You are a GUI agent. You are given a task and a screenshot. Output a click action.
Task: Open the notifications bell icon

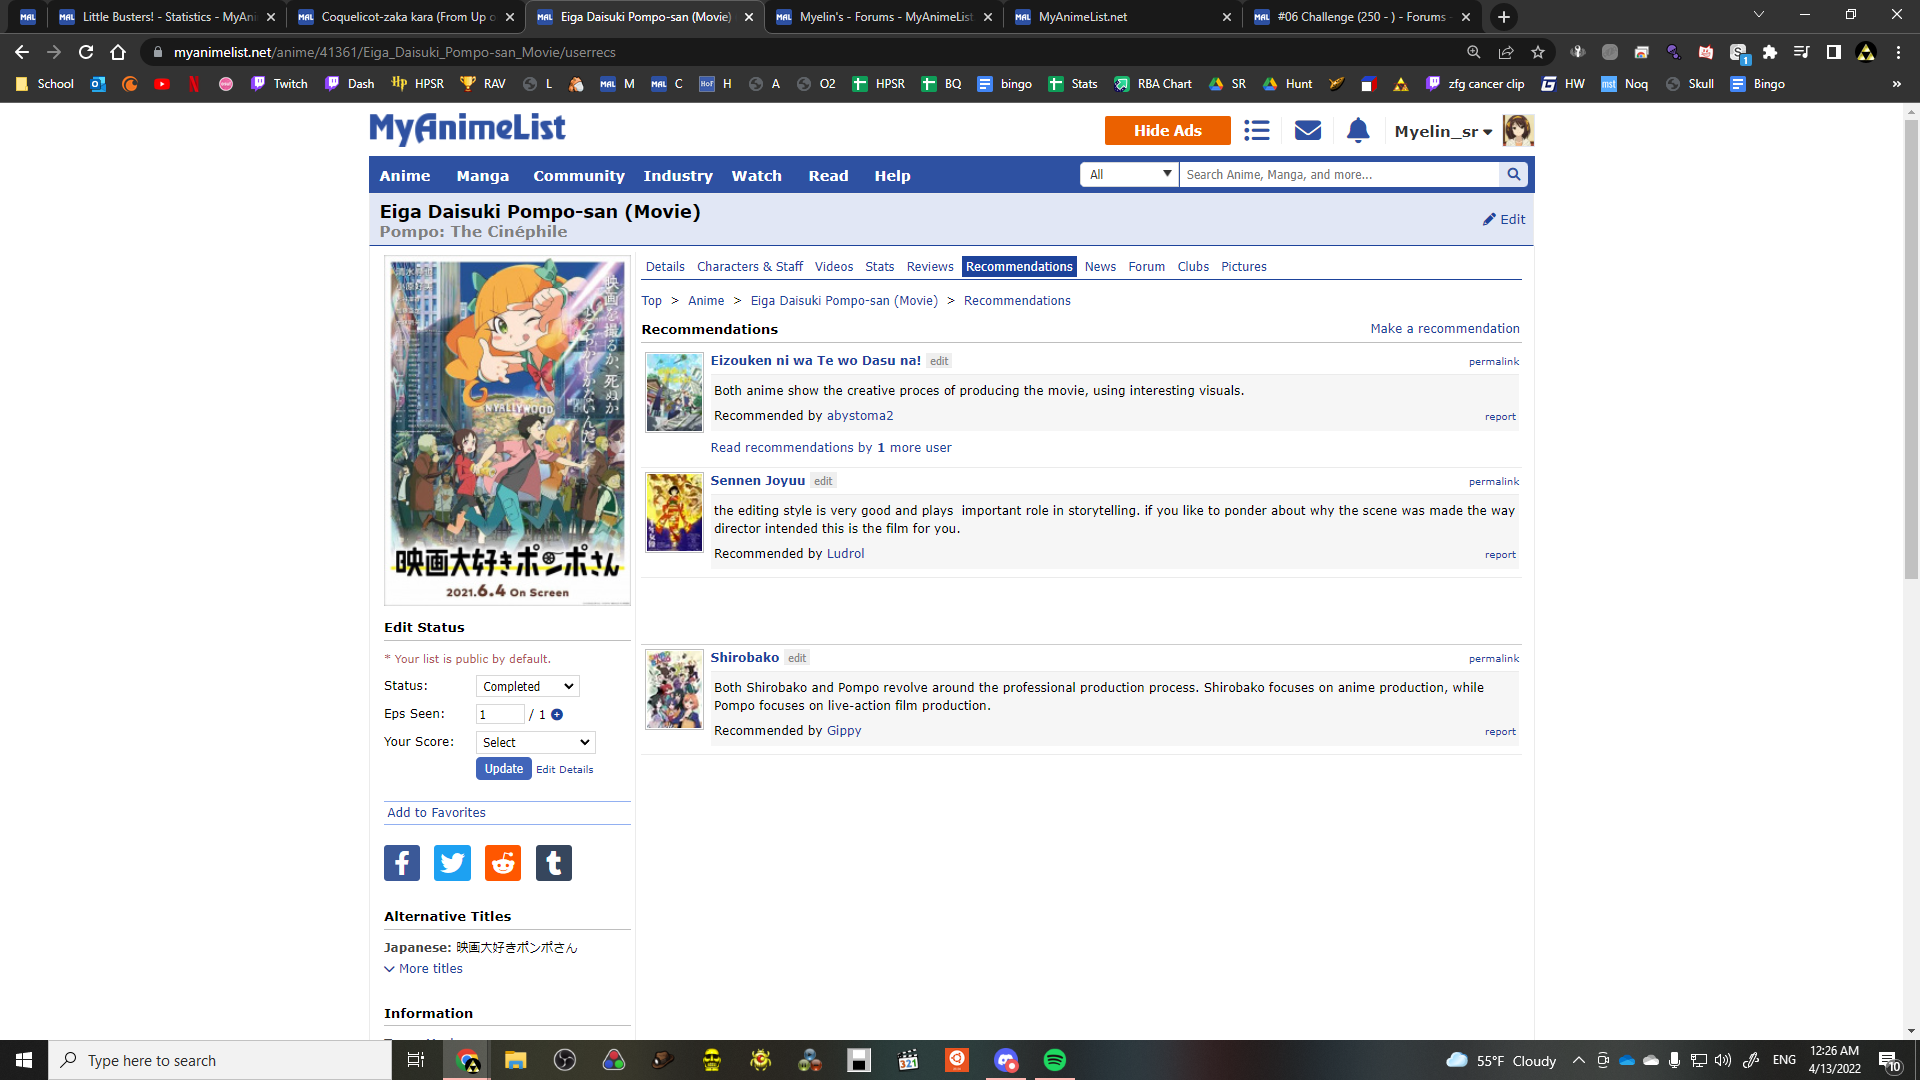(x=1358, y=131)
